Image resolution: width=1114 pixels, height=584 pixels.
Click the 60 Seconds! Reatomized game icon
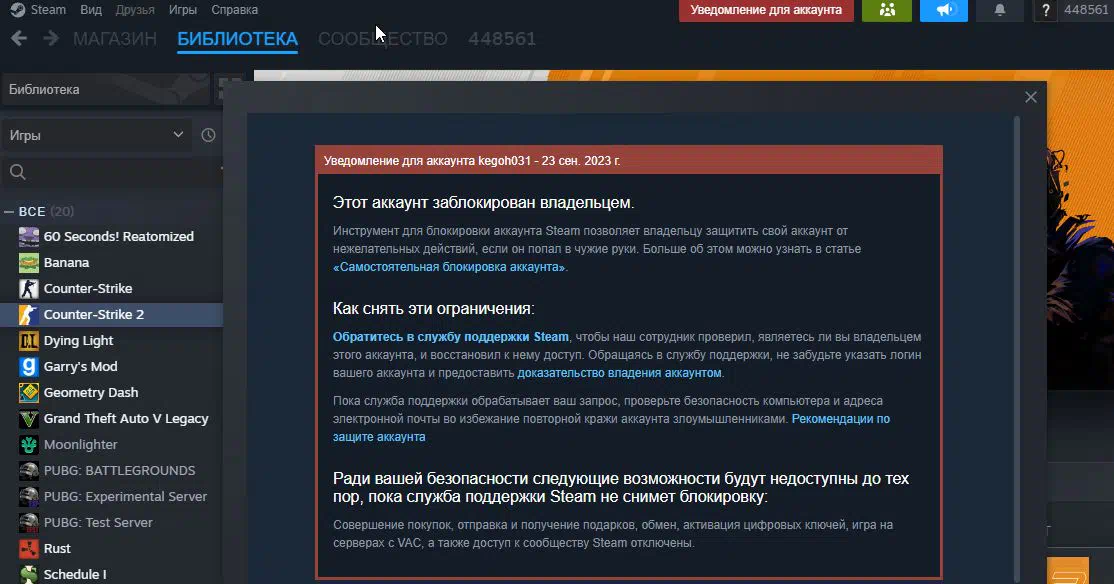(x=28, y=237)
